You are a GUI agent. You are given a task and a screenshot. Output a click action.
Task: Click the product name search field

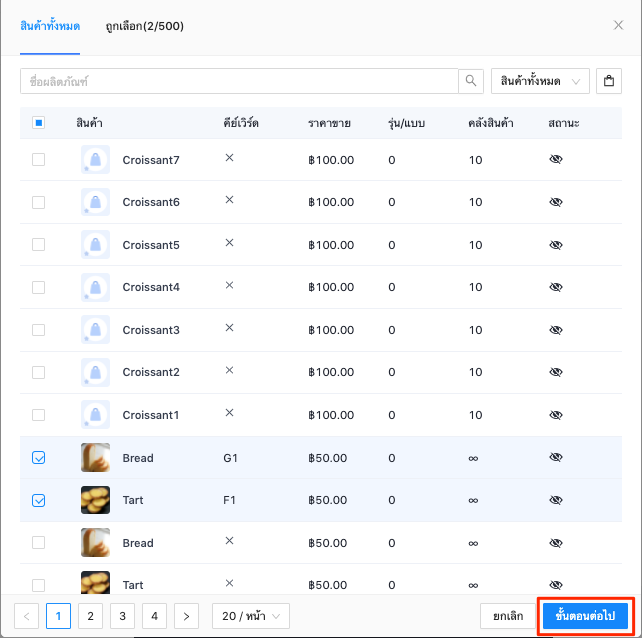(239, 81)
